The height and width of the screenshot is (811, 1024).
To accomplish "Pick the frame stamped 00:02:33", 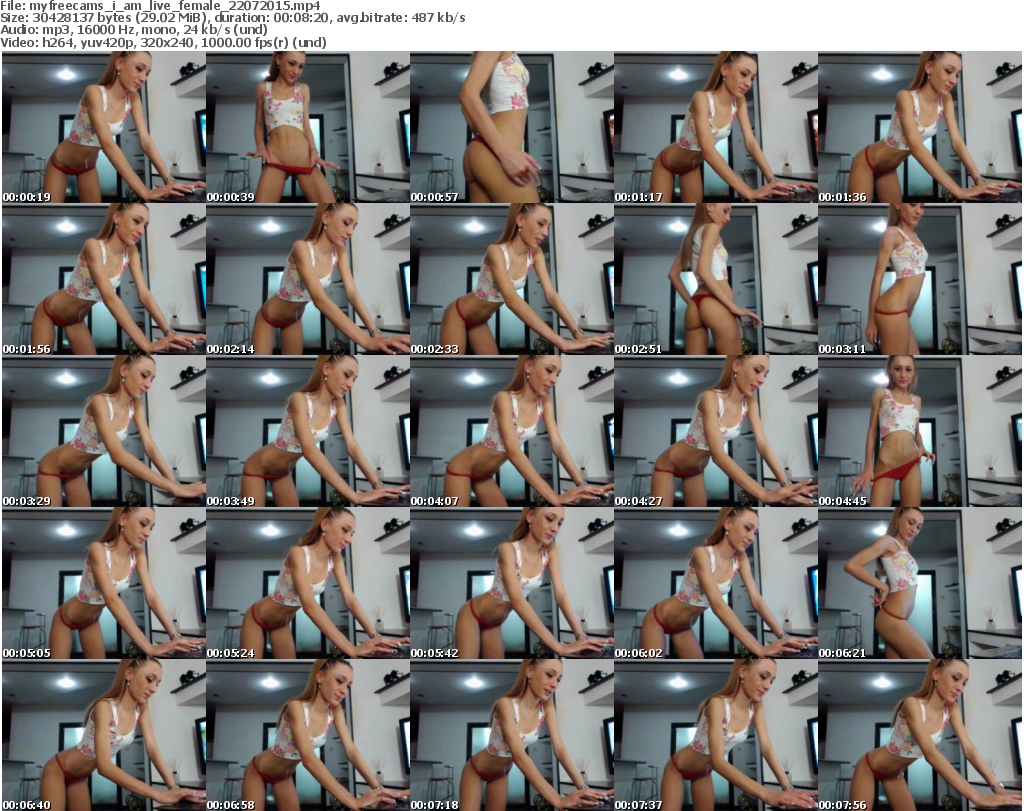I will tap(512, 279).
